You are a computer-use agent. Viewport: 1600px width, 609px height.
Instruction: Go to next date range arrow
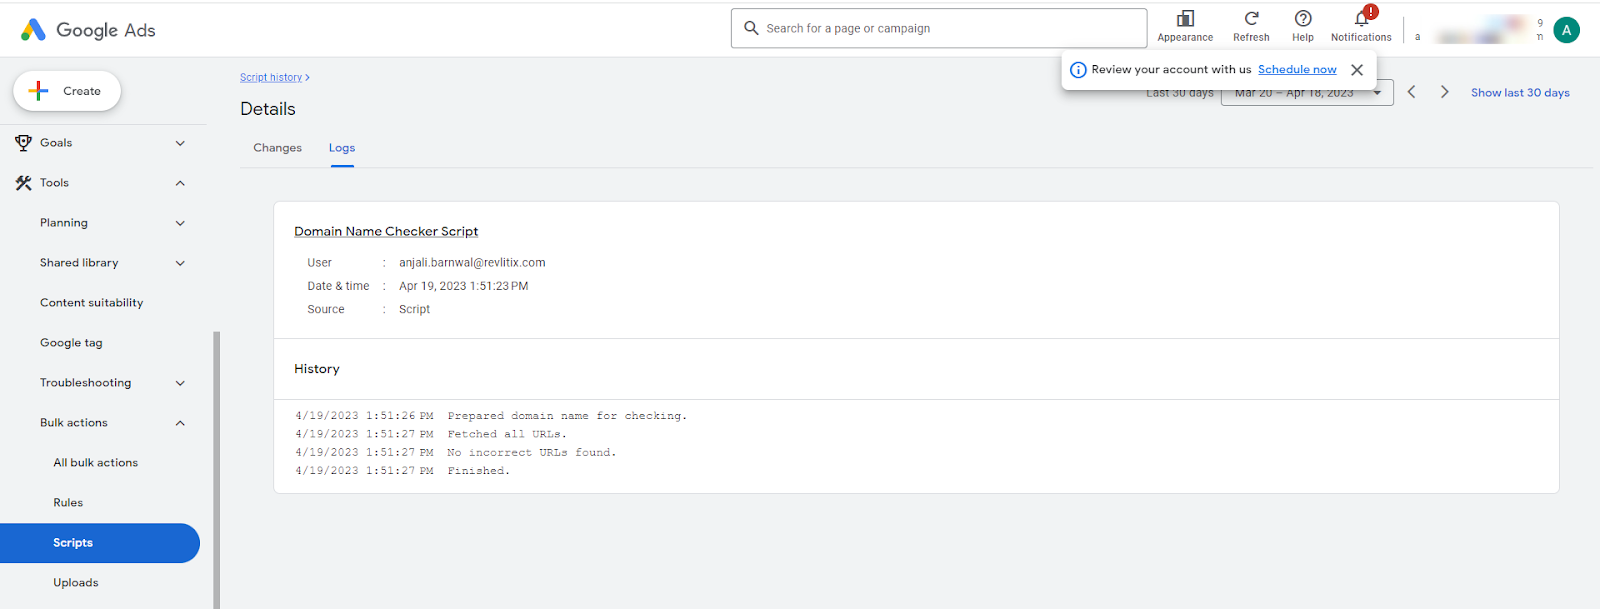[1444, 92]
